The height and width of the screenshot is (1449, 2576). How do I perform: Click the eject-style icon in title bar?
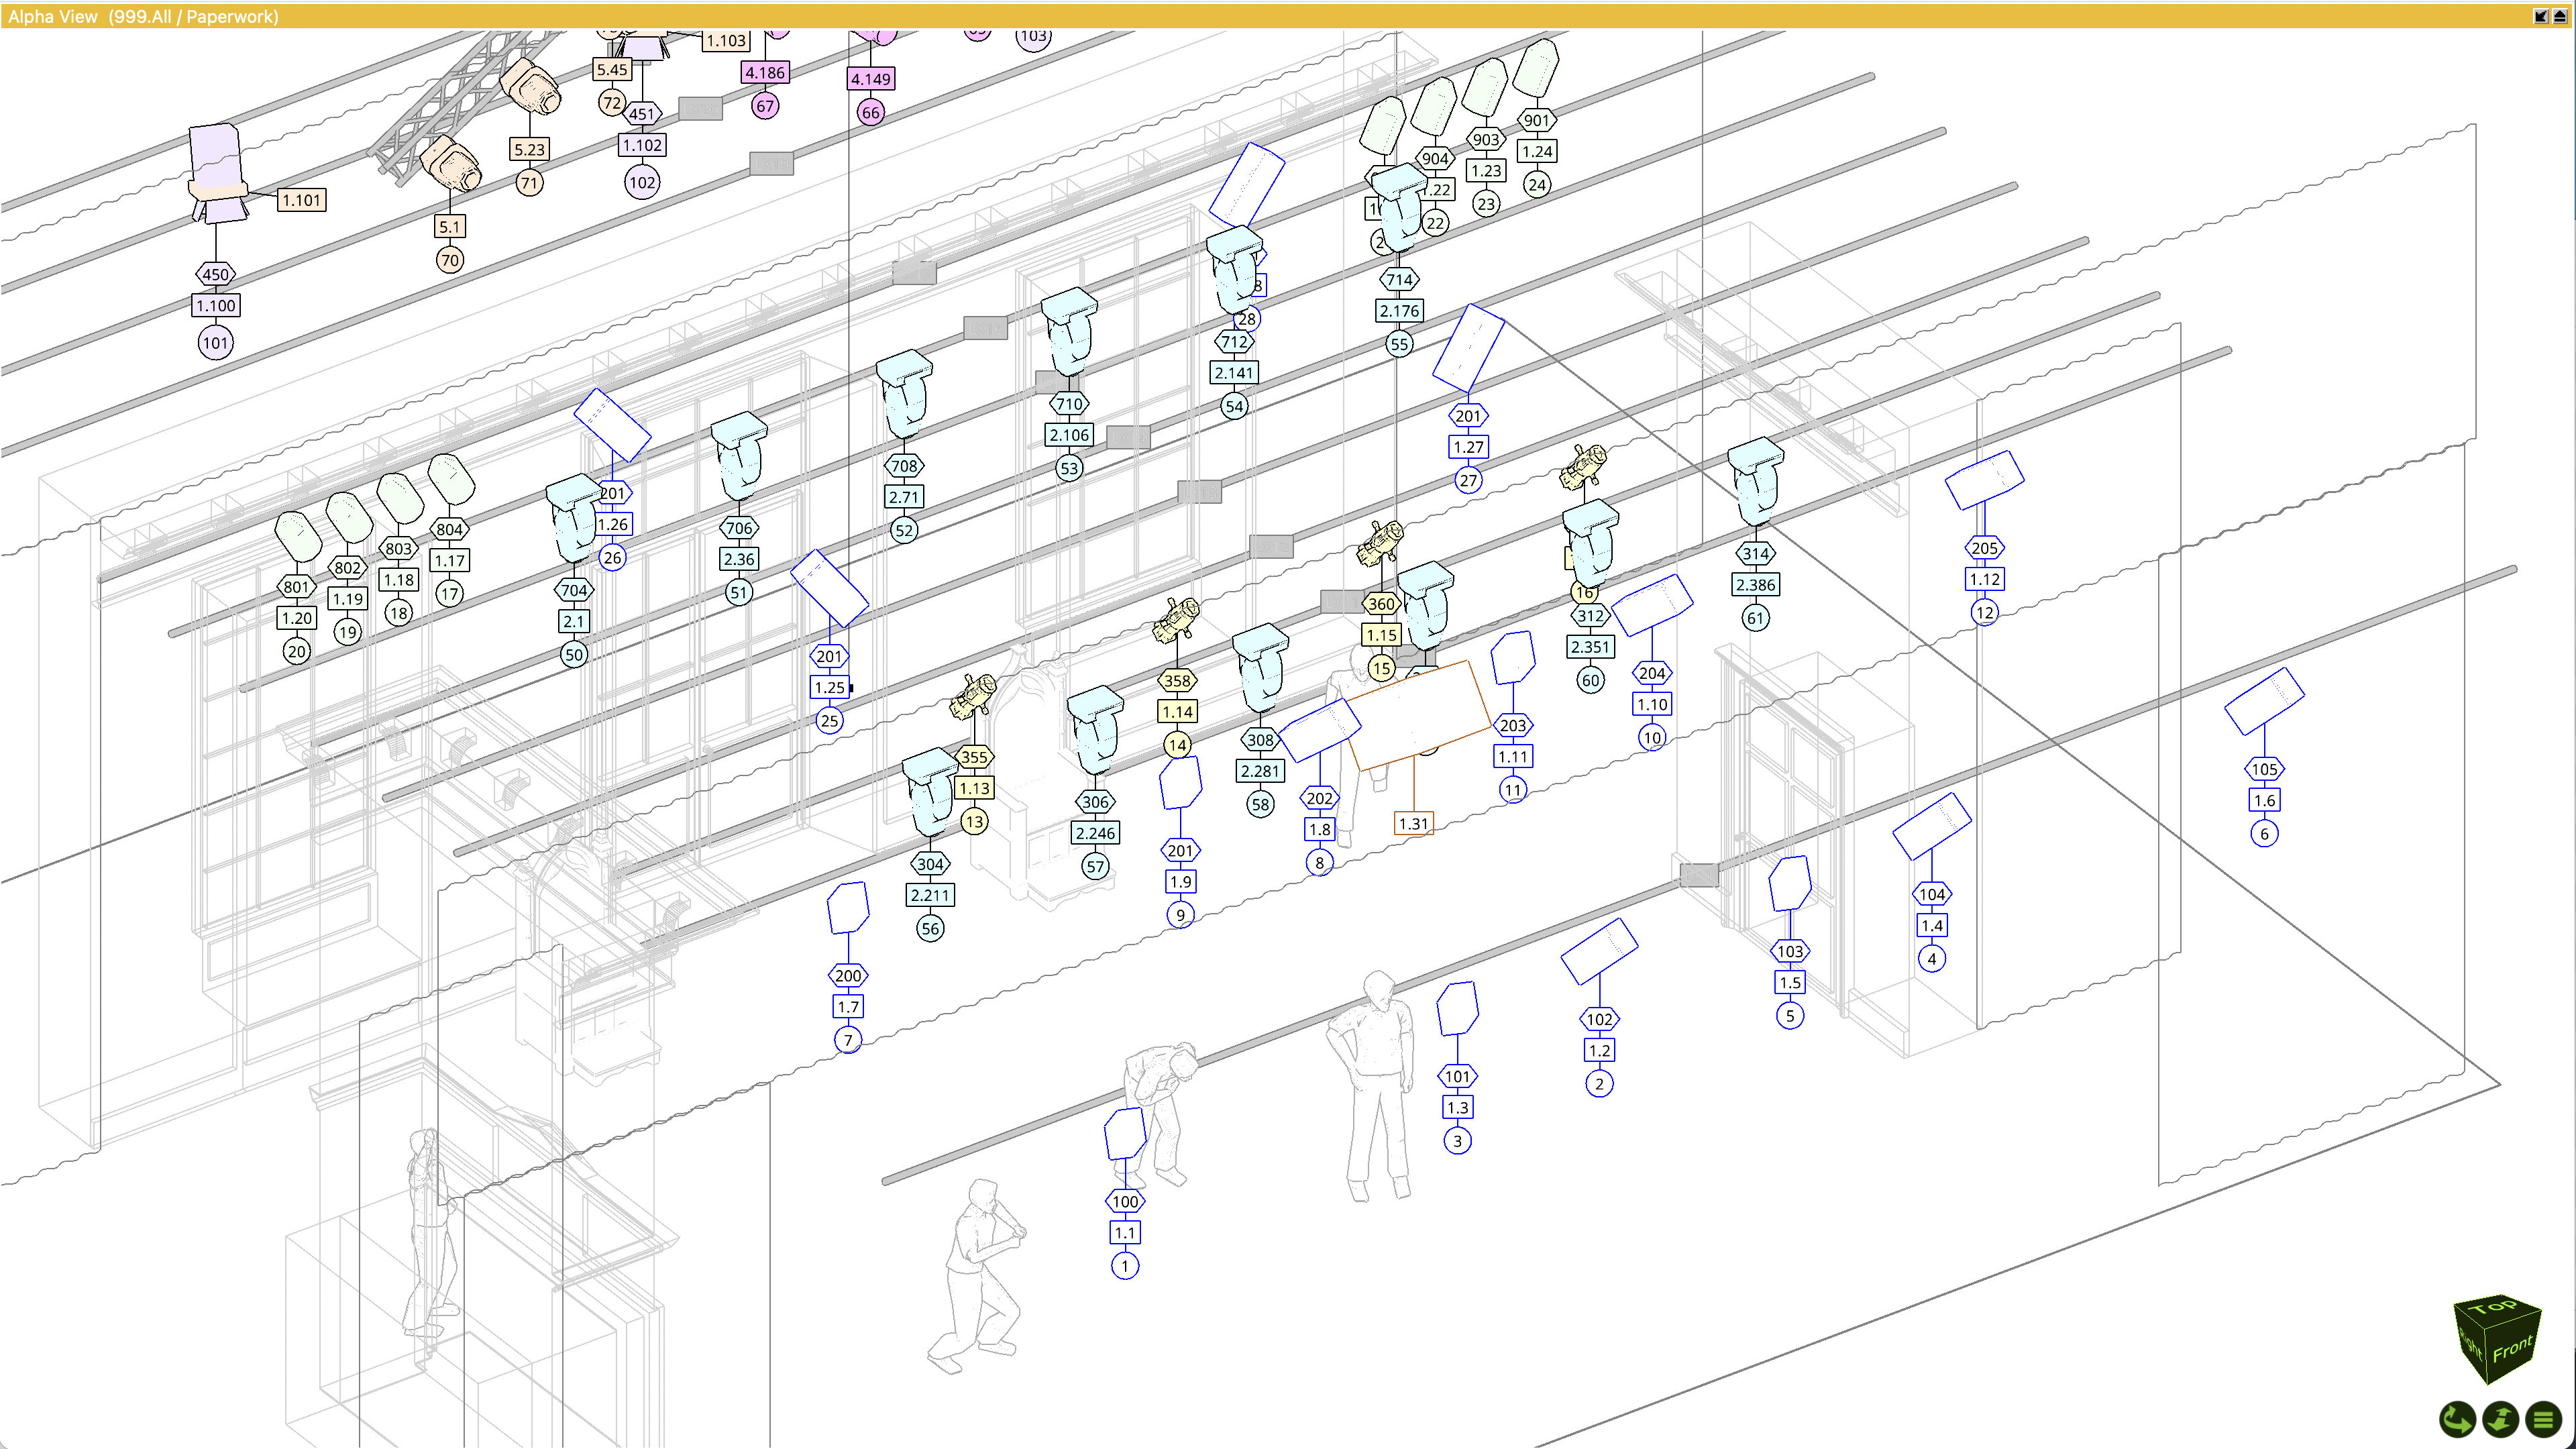2560,16
